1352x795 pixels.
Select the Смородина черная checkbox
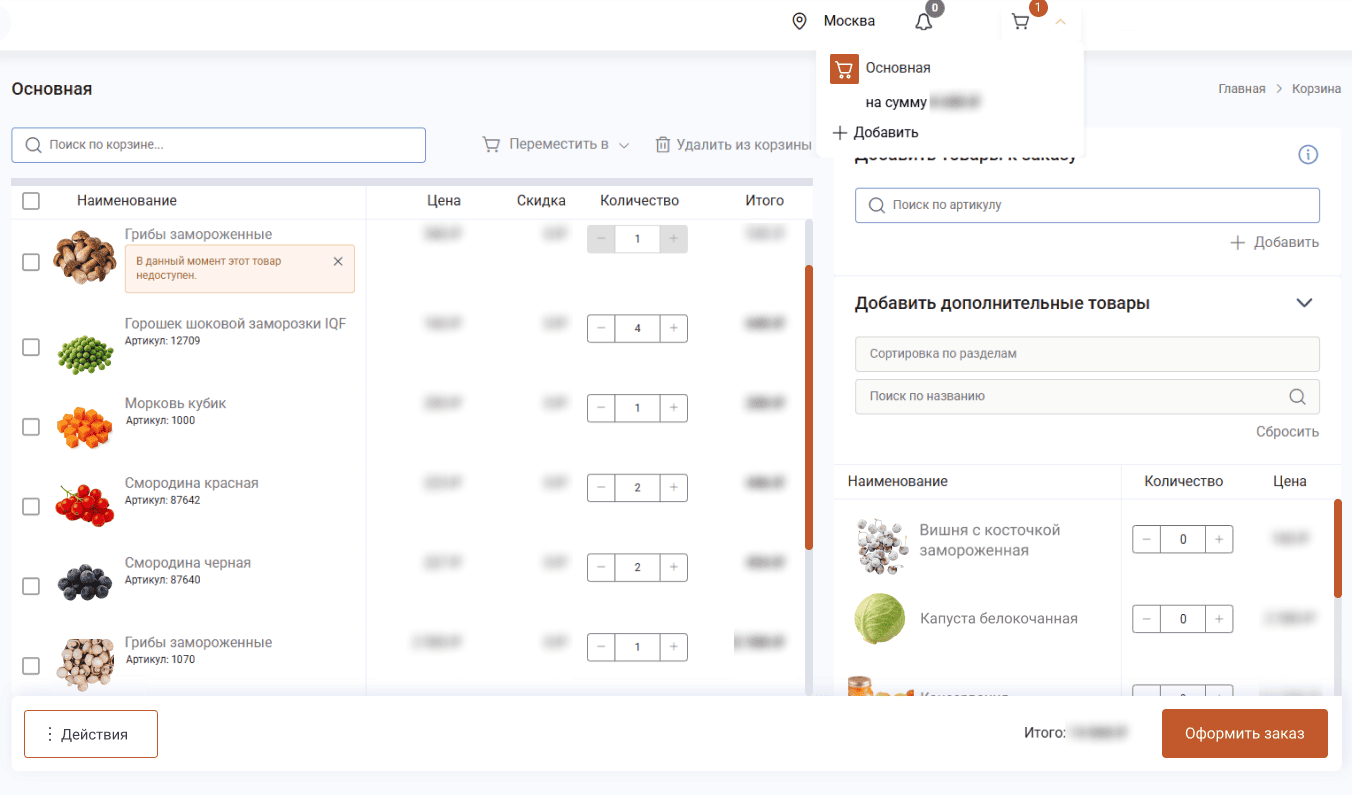[x=31, y=586]
